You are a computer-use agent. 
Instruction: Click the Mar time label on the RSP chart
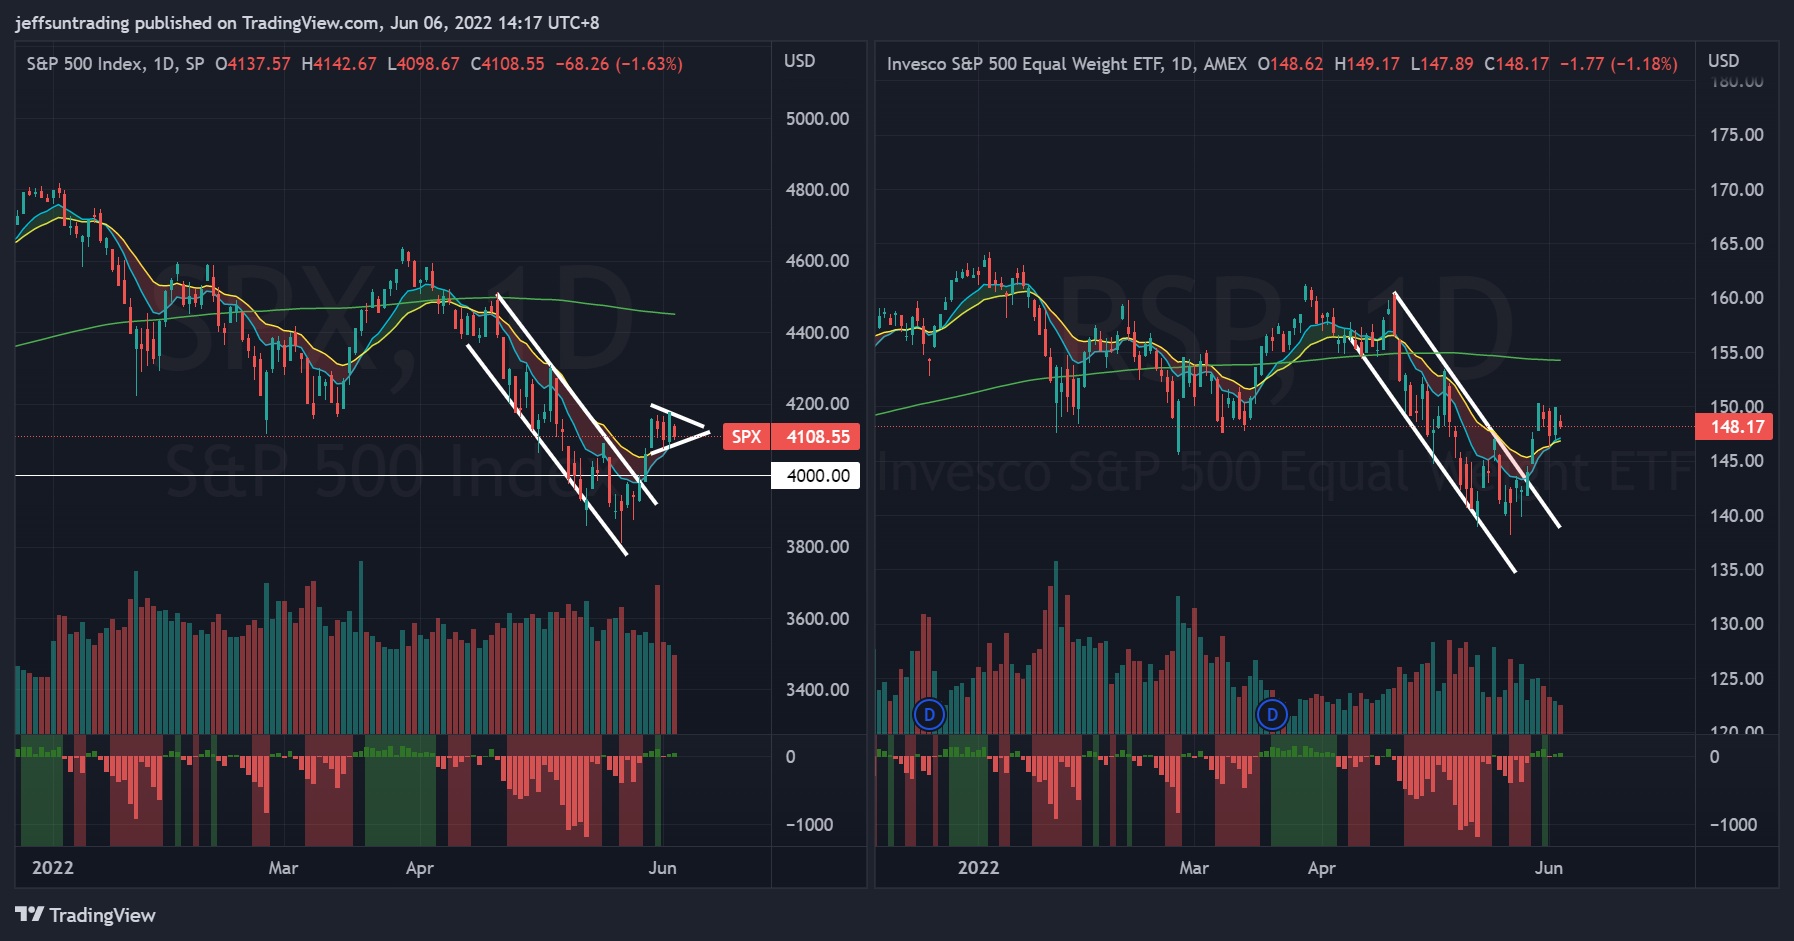click(x=1194, y=868)
